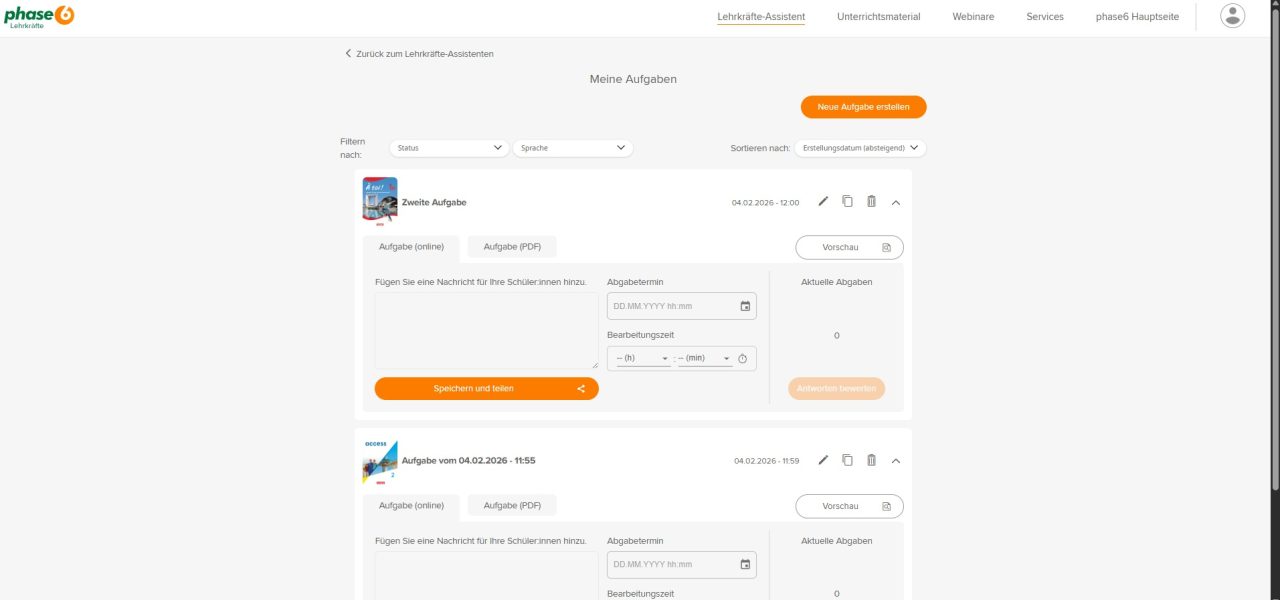Screen dimensions: 1280x600
Task: Open calendar picker in first Abgabetermin field
Action: (x=745, y=306)
